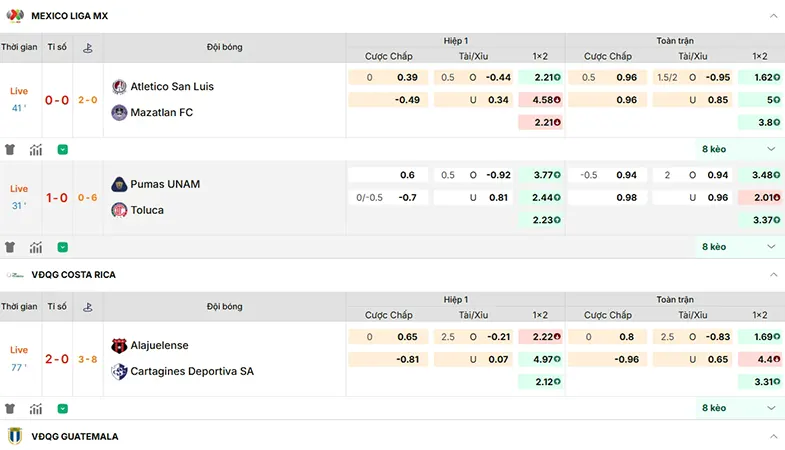Collapse the VĐQG Guatemala league section
Viewport: 785px width, 450px height.
click(x=773, y=436)
